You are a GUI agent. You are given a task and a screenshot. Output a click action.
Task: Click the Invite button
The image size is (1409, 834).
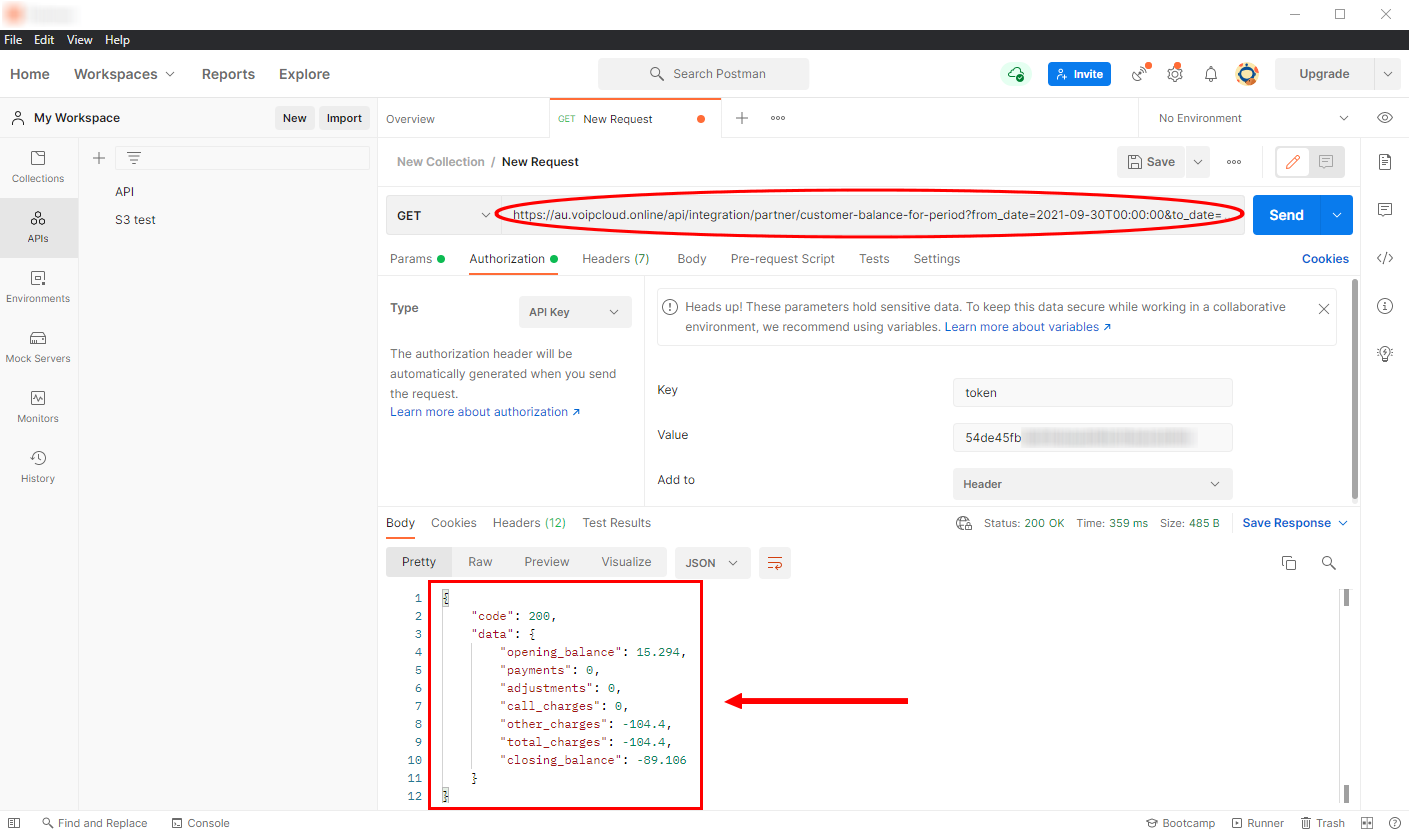pos(1079,74)
